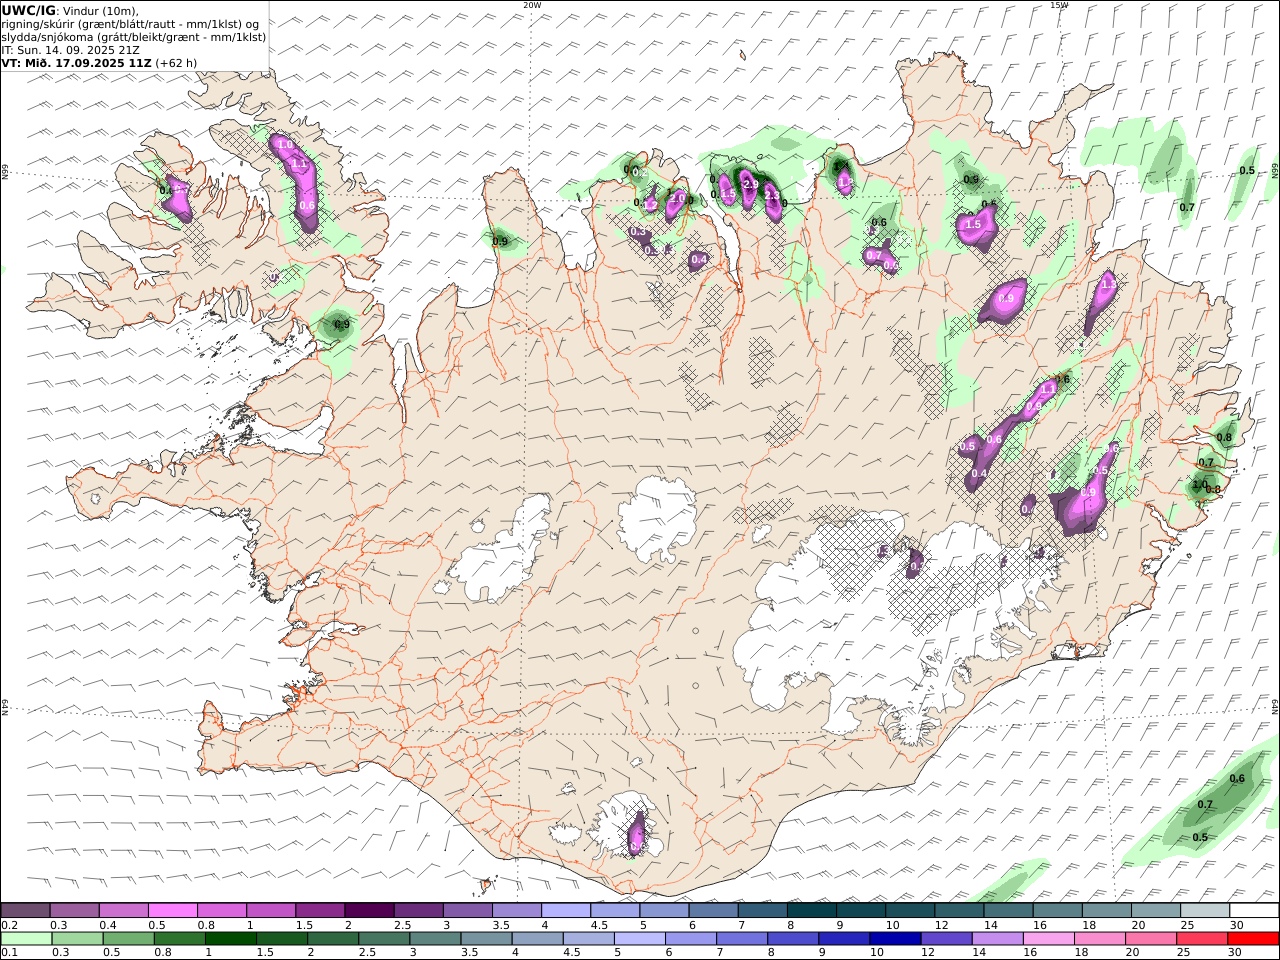
Task: Click the 1.5 purple swatch in upper row
Action: click(x=320, y=910)
